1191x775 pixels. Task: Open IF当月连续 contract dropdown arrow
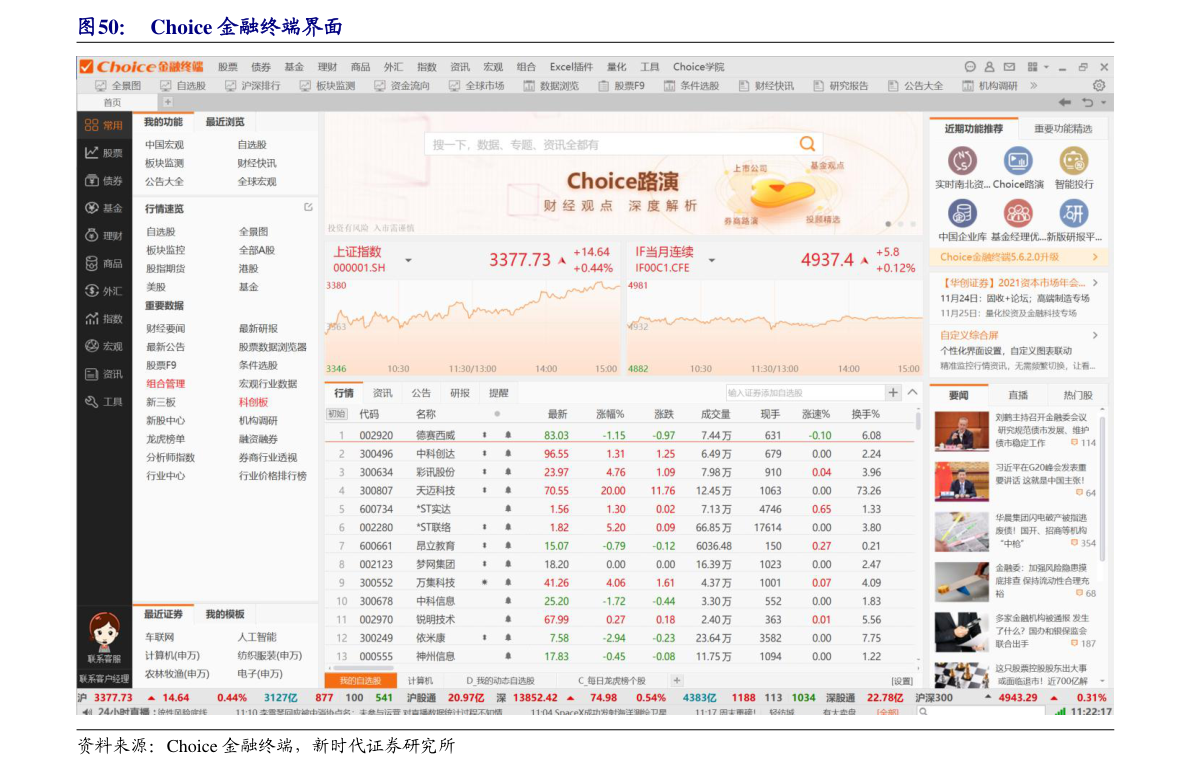click(712, 261)
